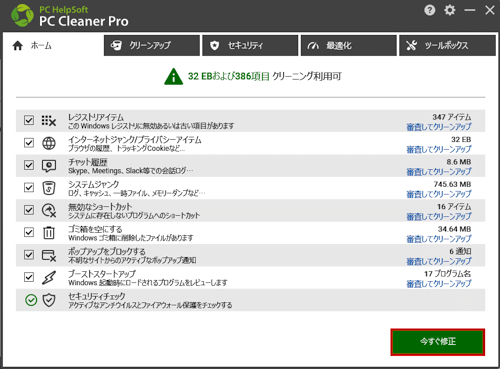Close the PC Cleaner Pro window
Screen dimensions: 500x369
point(490,10)
